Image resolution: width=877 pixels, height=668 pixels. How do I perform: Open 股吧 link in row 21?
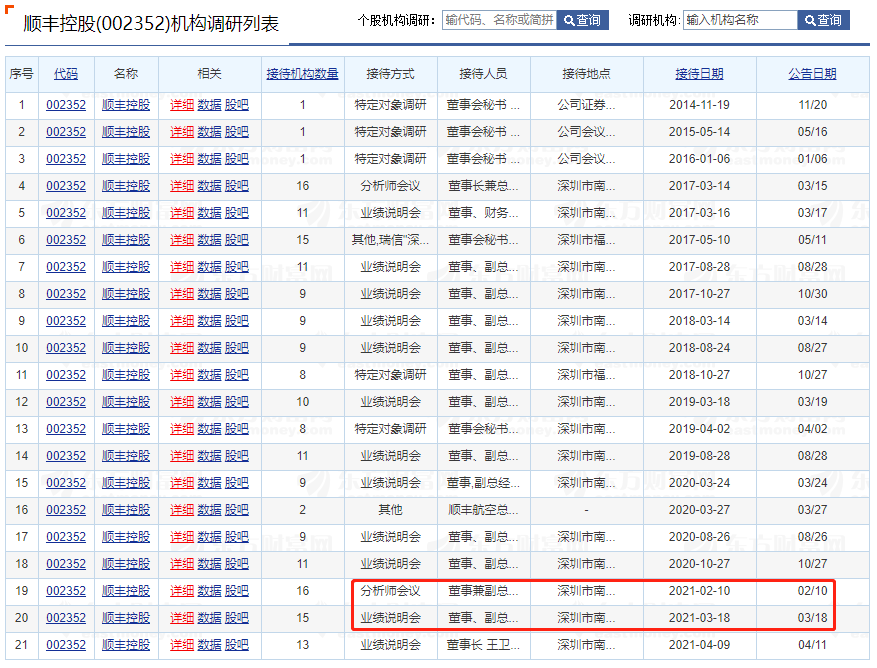(x=237, y=645)
